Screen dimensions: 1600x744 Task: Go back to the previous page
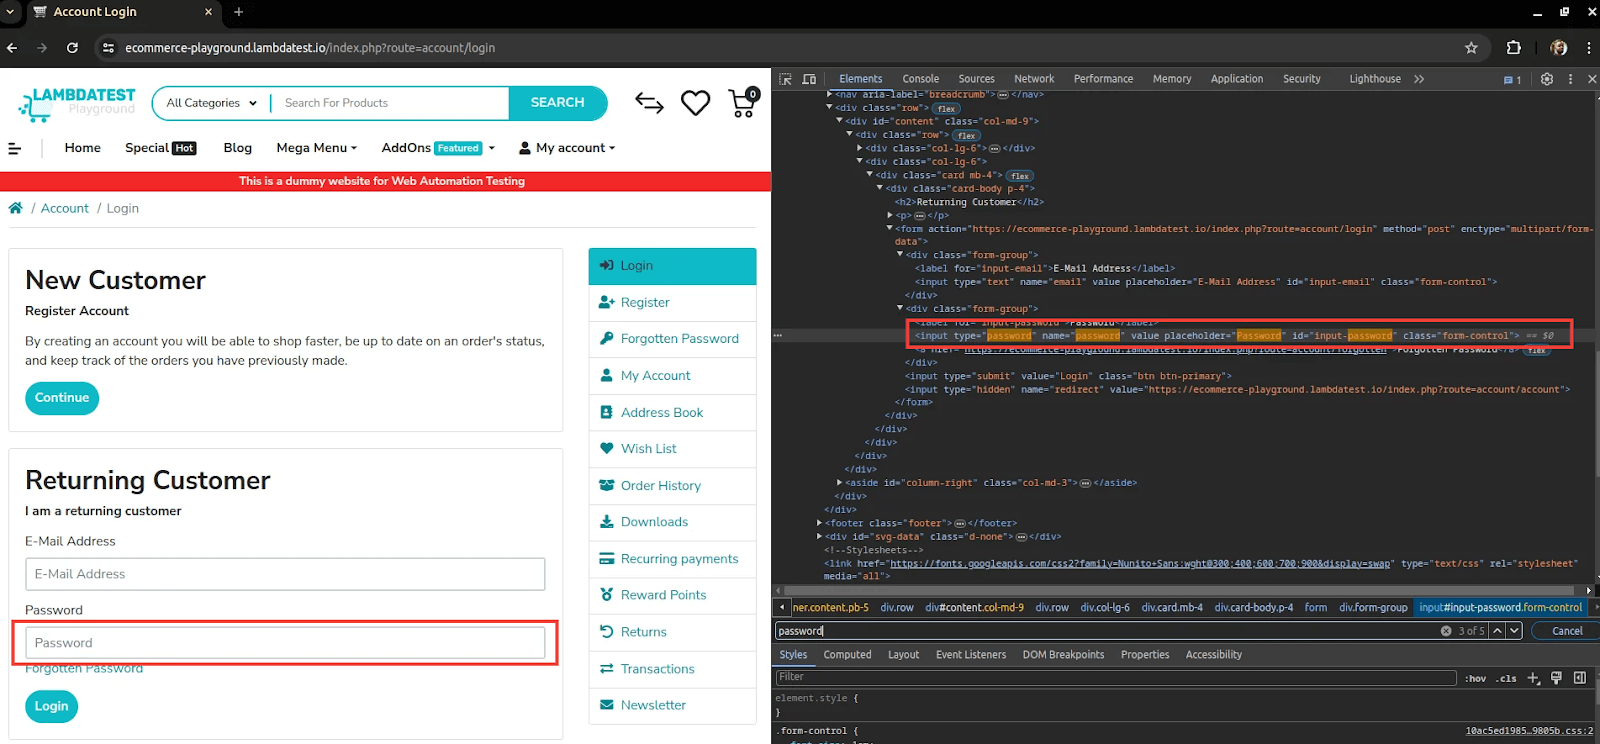(12, 48)
